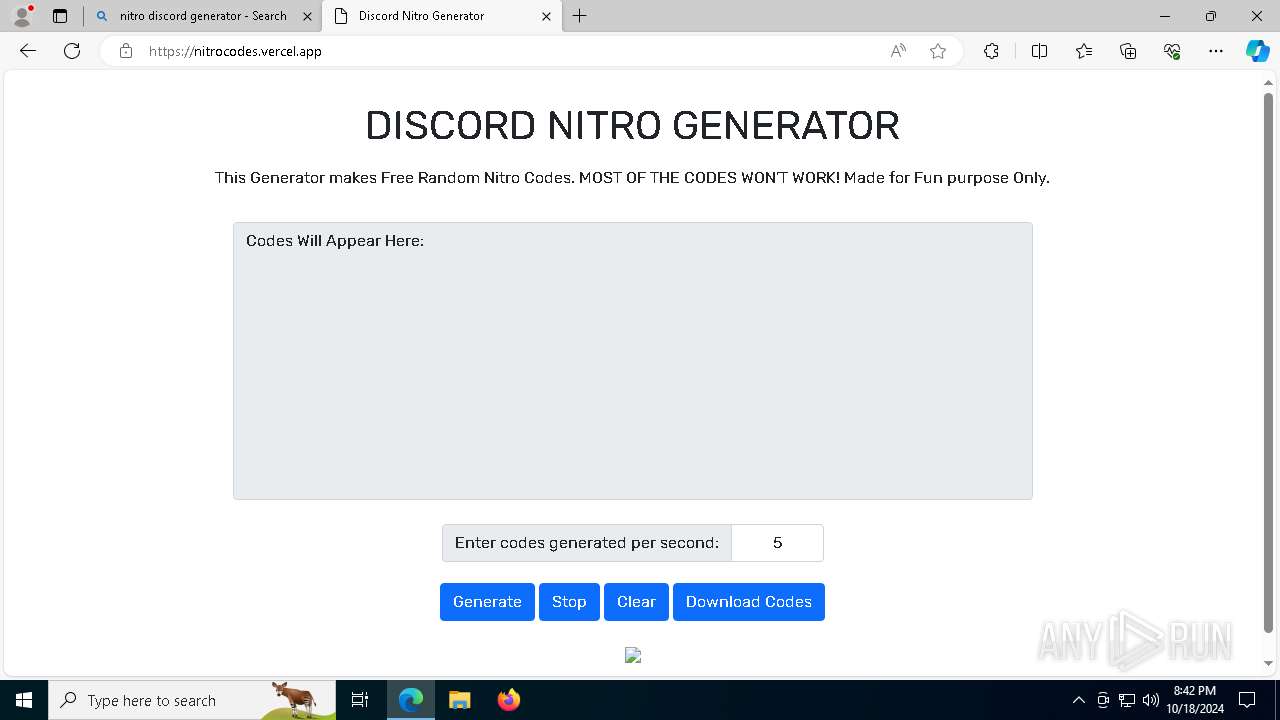The width and height of the screenshot is (1280, 720).
Task: Restore down the Edge window
Action: 1211,16
